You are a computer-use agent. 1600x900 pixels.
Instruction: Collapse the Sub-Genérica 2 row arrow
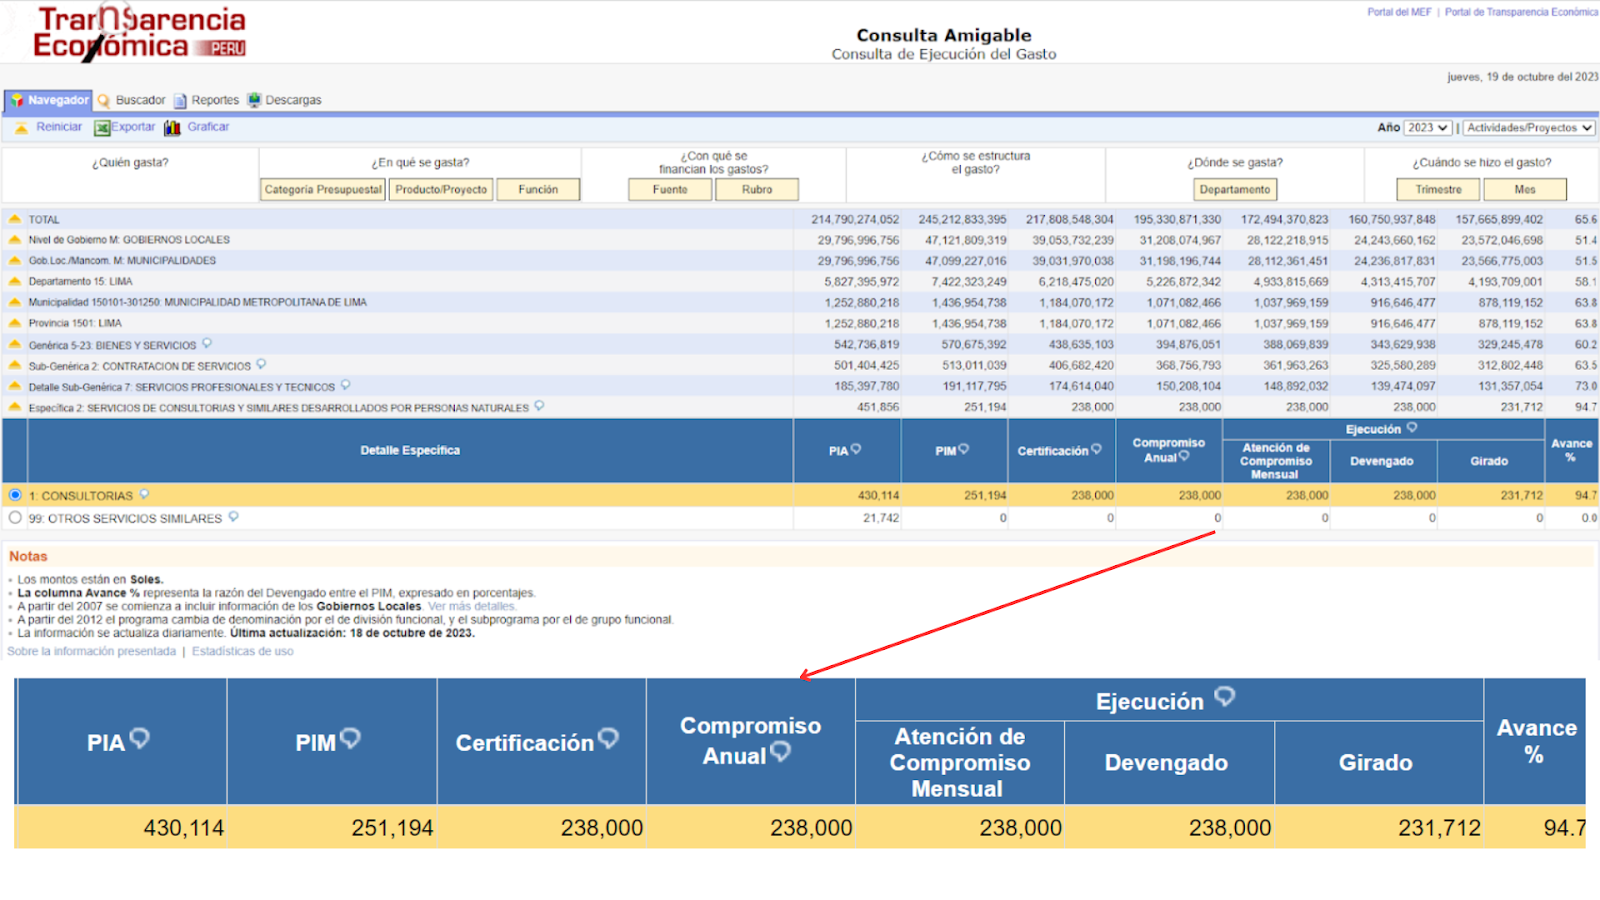pyautogui.click(x=15, y=366)
